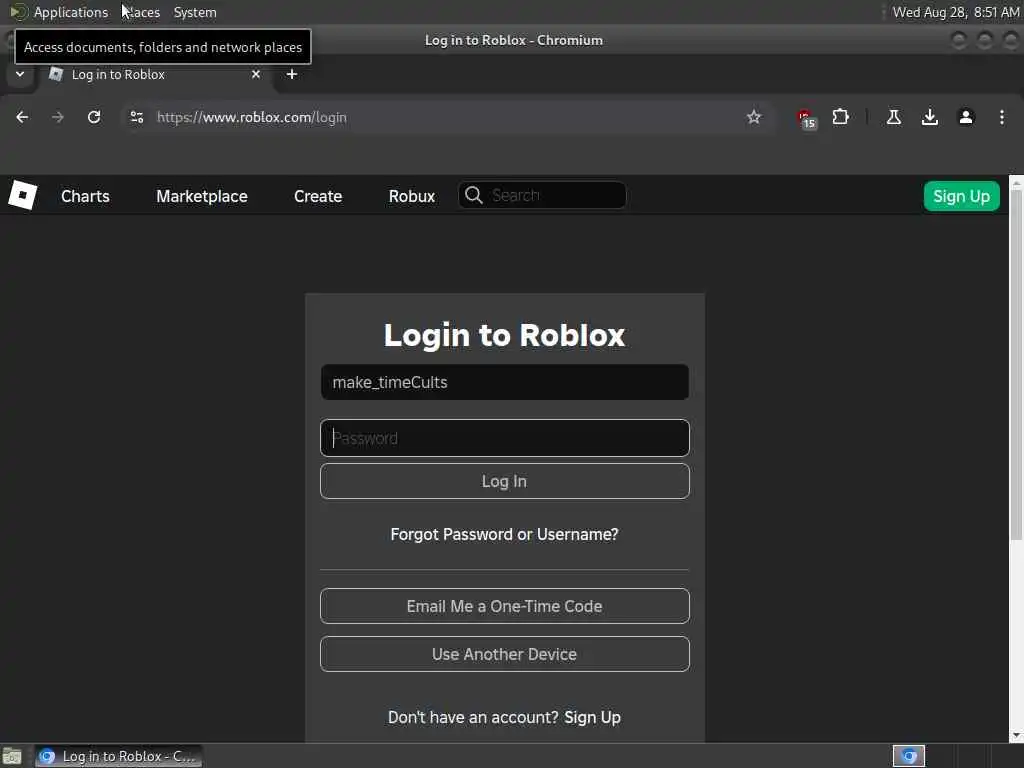Open the Chromium three-dot menu
This screenshot has width=1024, height=768.
point(1002,117)
